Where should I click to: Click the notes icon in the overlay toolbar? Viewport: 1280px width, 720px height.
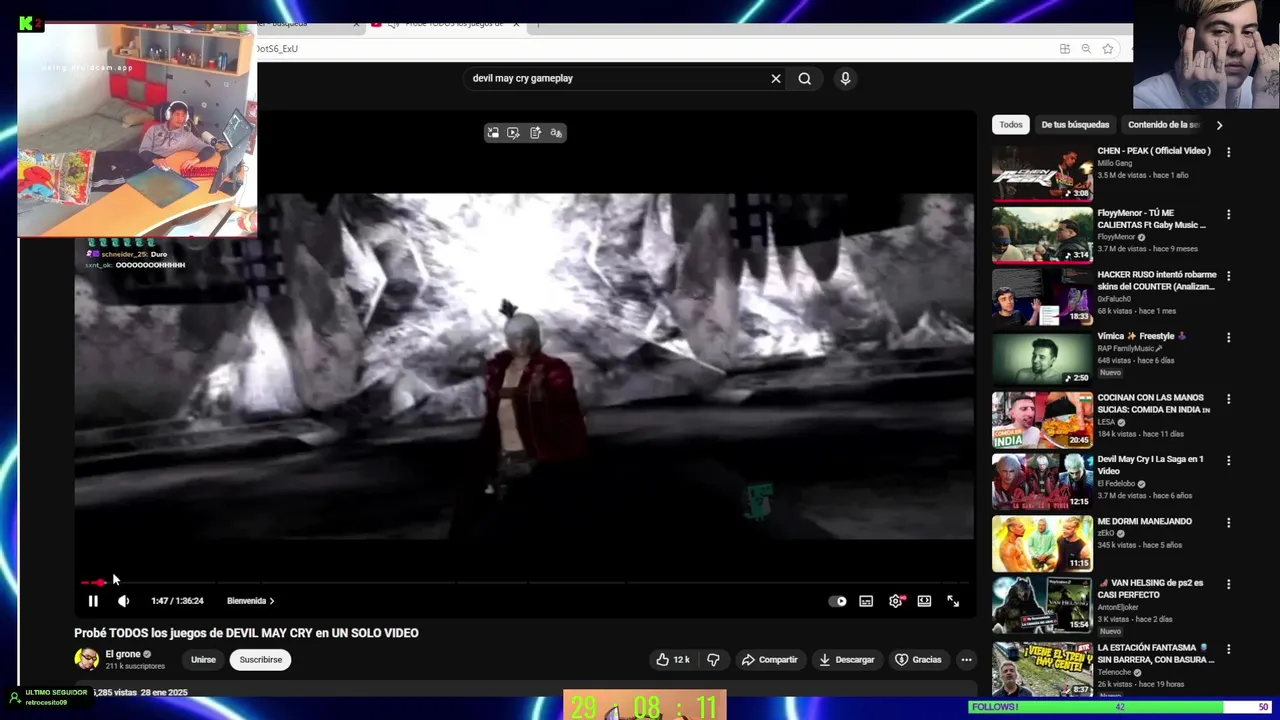pyautogui.click(x=535, y=133)
